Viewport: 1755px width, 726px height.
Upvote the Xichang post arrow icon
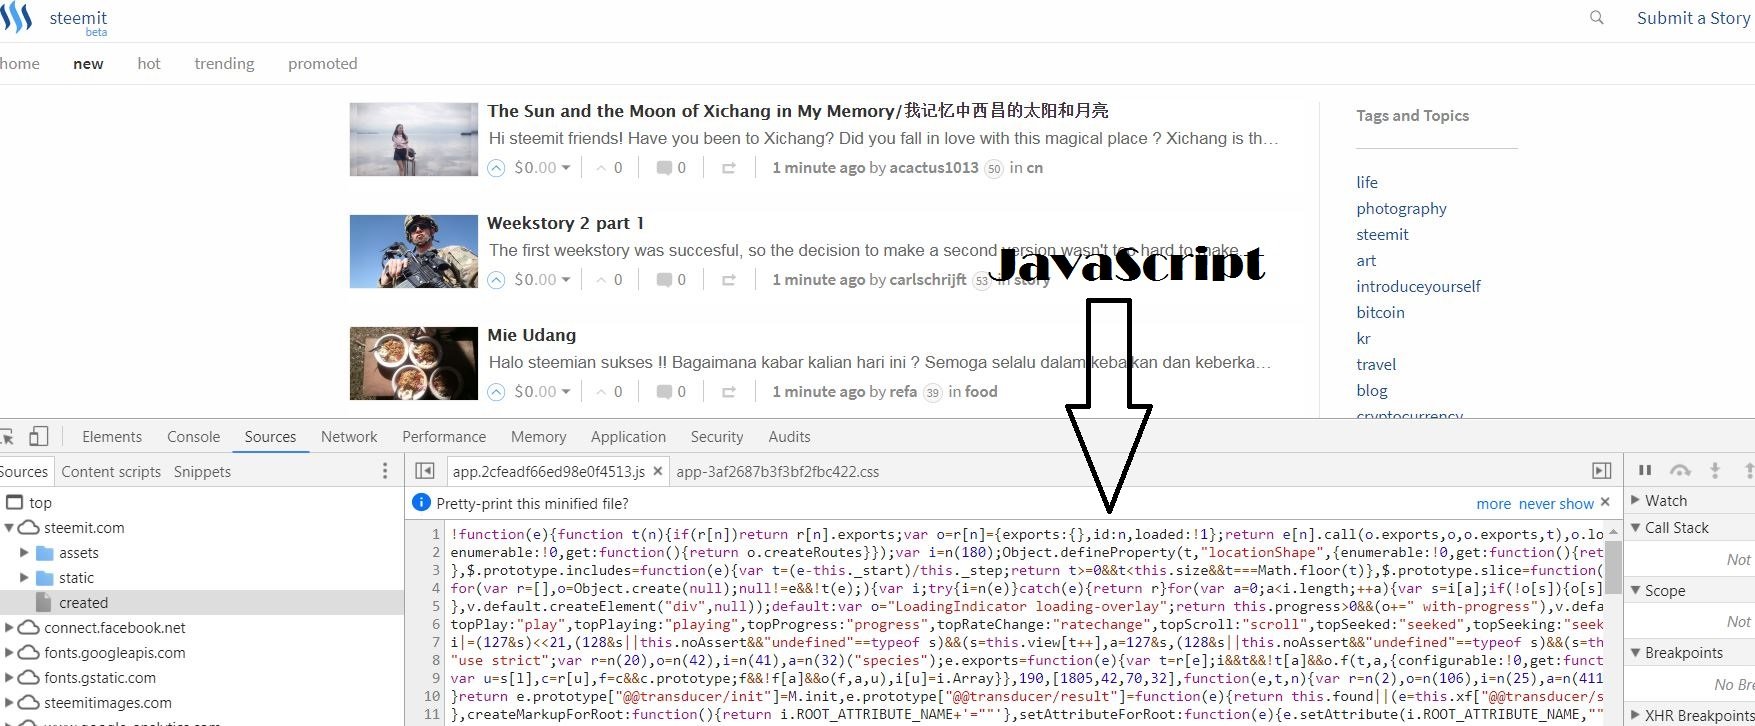point(496,168)
